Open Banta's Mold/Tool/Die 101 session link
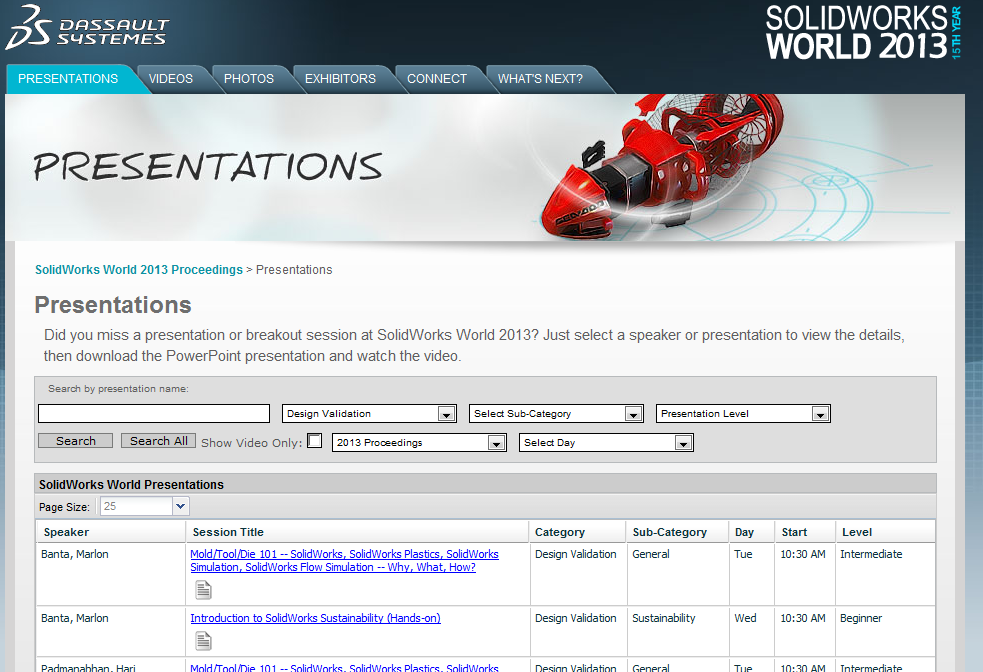The image size is (983, 672). [344, 560]
